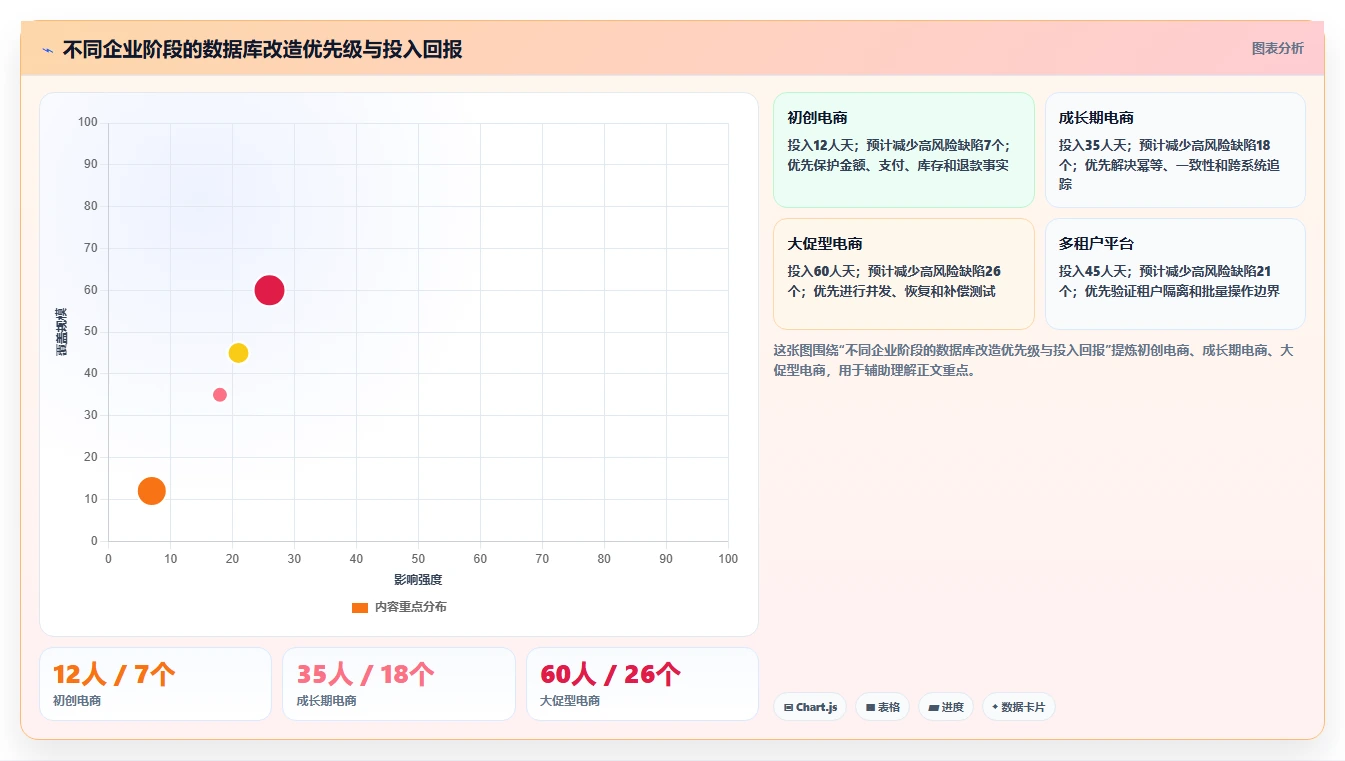Click the star icon inside the 数据卡片 tag
This screenshot has width=1345, height=761.
(995, 707)
